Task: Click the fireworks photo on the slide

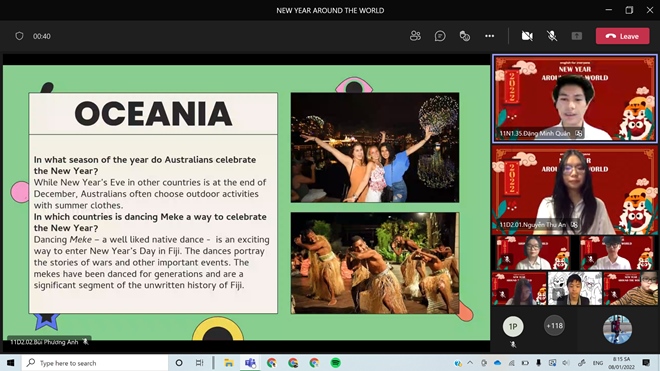Action: pyautogui.click(x=375, y=147)
